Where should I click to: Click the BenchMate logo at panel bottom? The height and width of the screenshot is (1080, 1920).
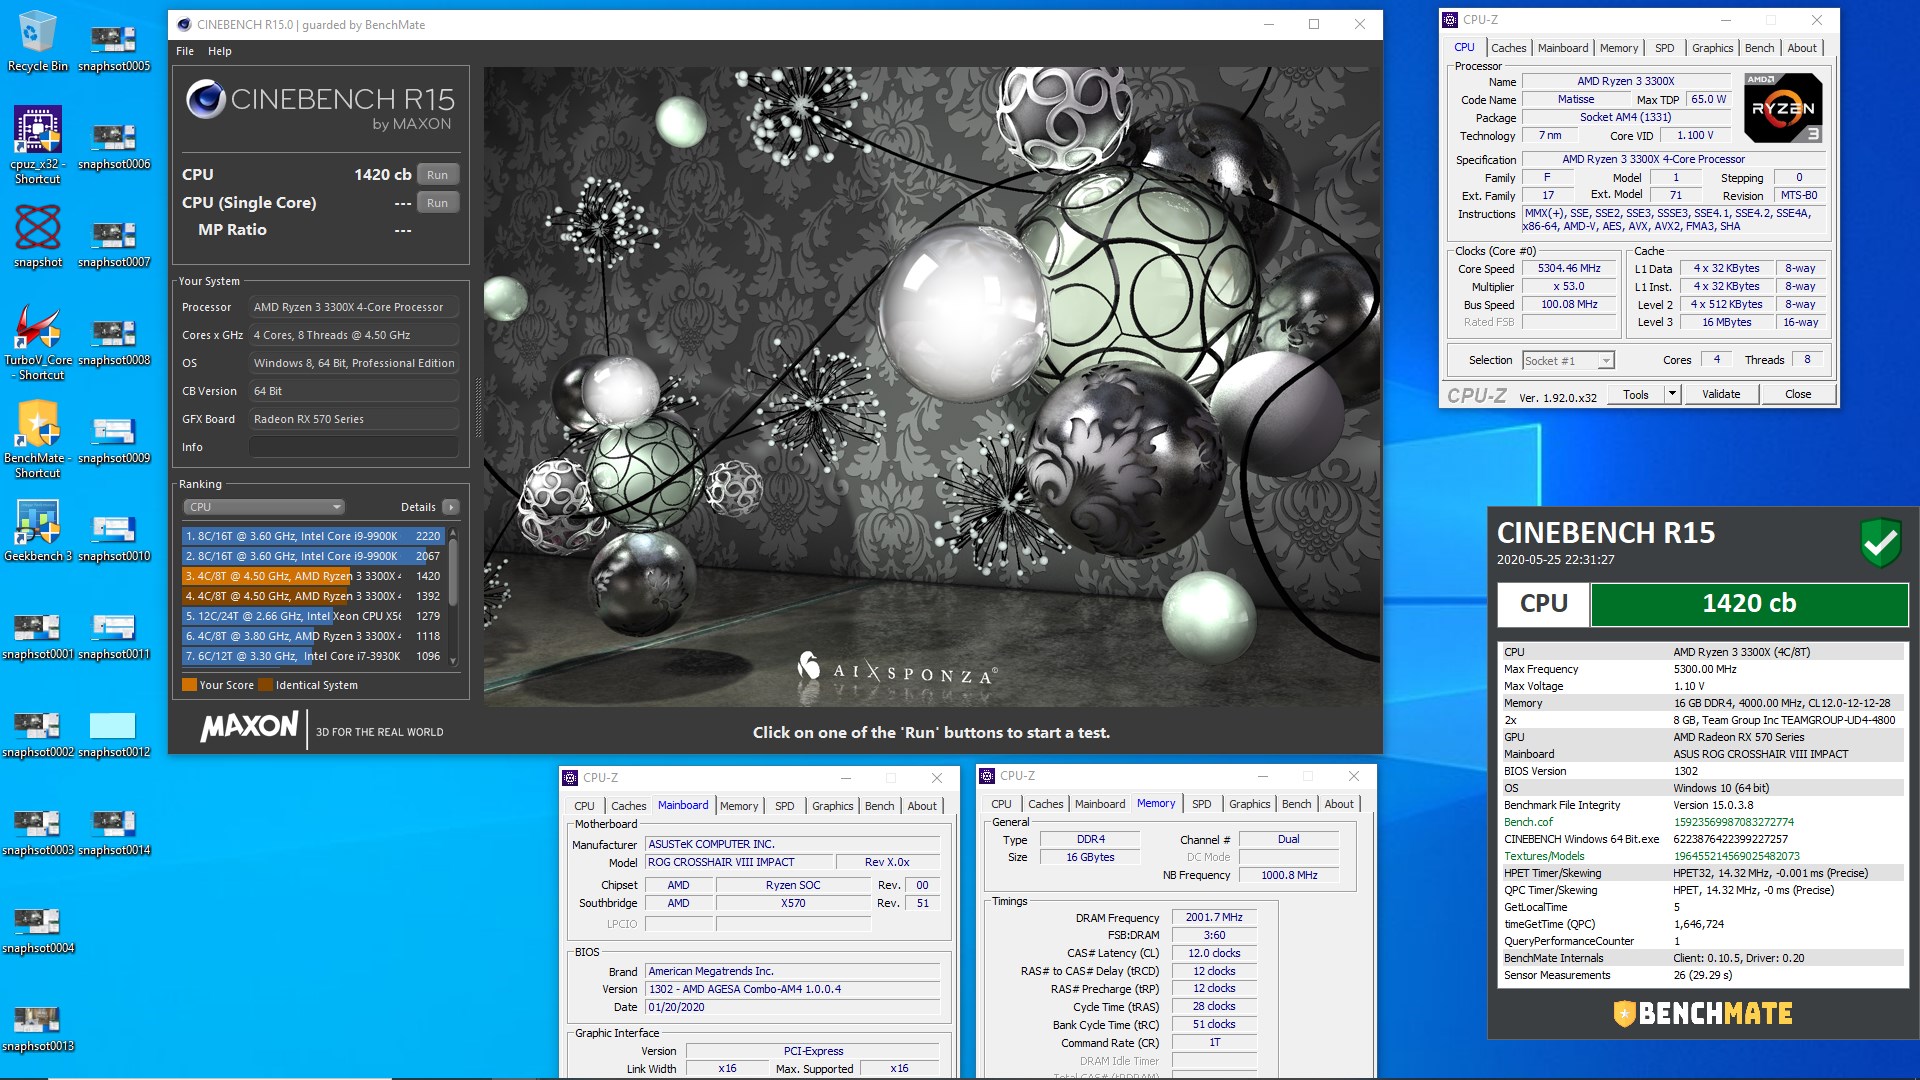pos(1702,1013)
